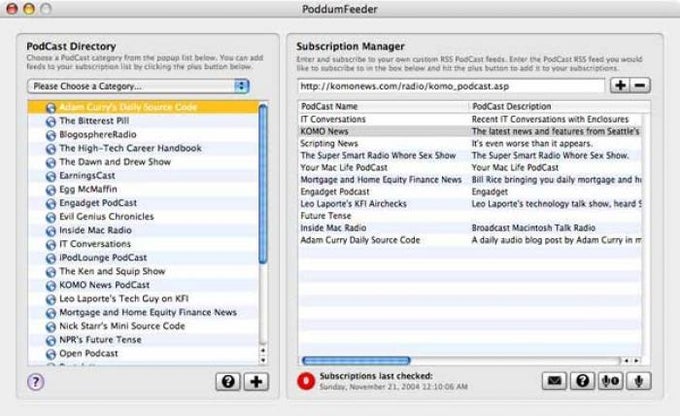The image size is (680, 416).
Task: Click the purple help button in PodCast Directory
Action: (x=36, y=382)
